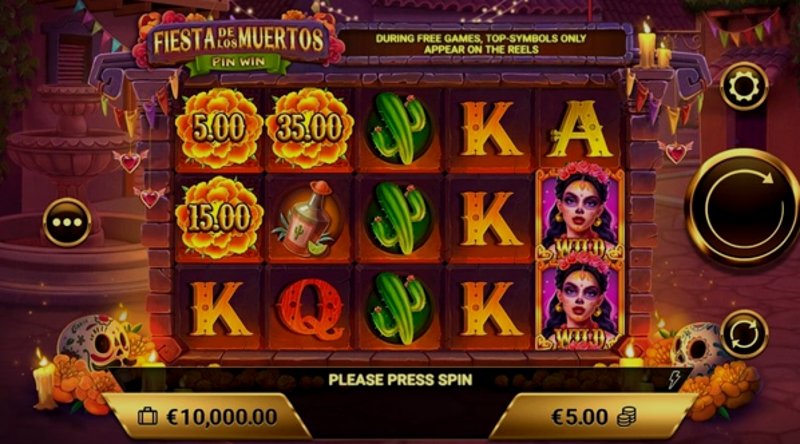Open the €5.00 bet amount panel

pos(592,417)
